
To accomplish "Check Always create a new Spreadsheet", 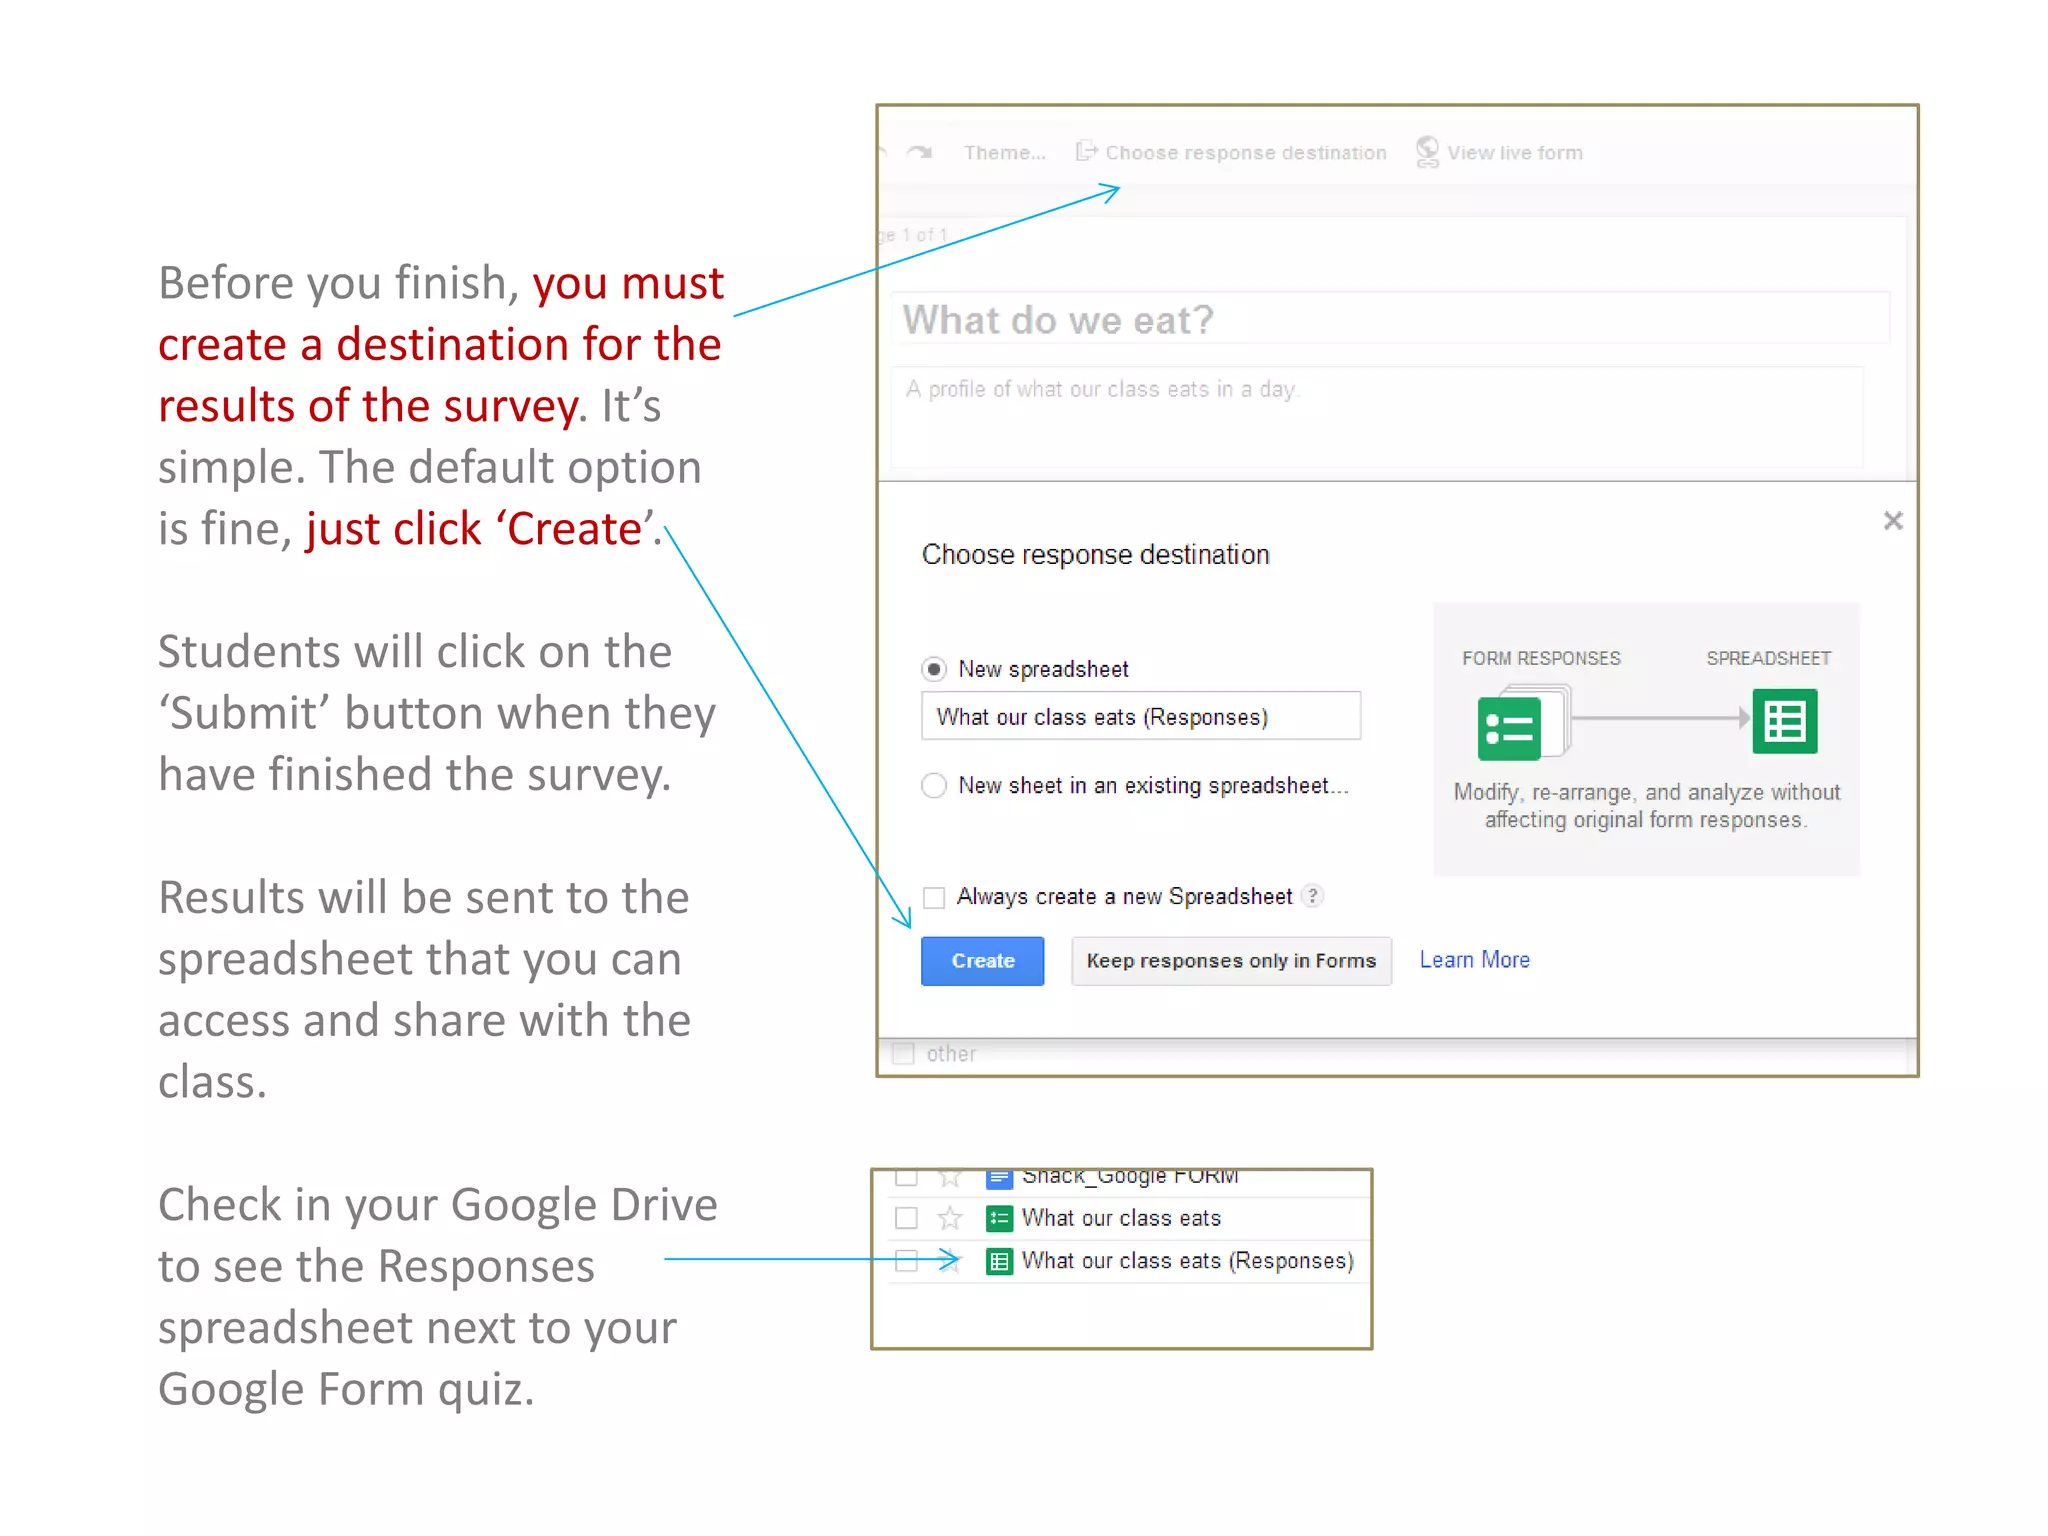I will 934,897.
